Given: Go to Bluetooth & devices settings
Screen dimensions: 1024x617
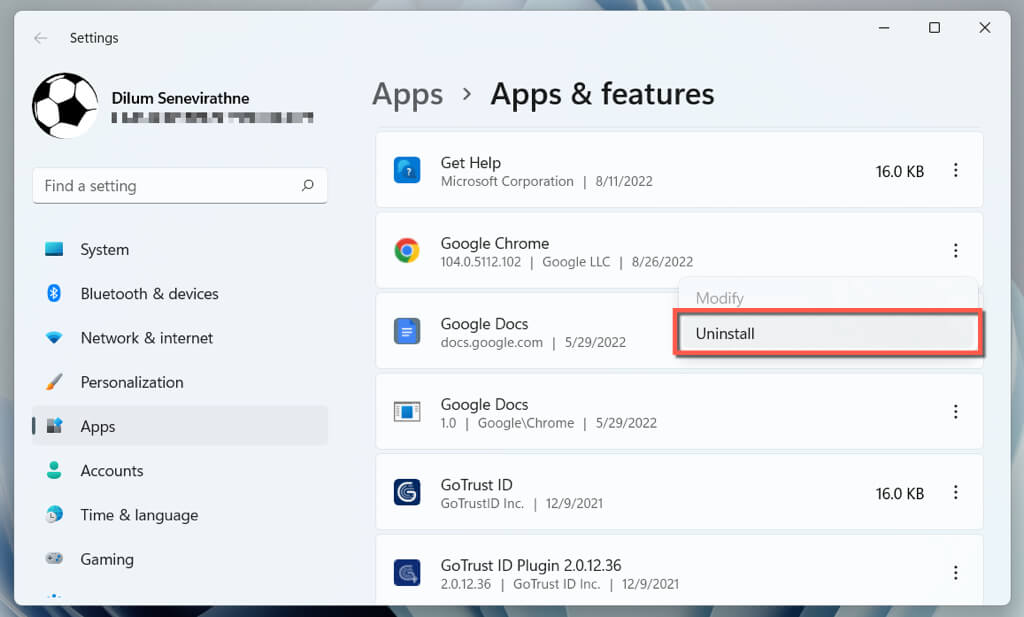Looking at the screenshot, I should [x=180, y=294].
